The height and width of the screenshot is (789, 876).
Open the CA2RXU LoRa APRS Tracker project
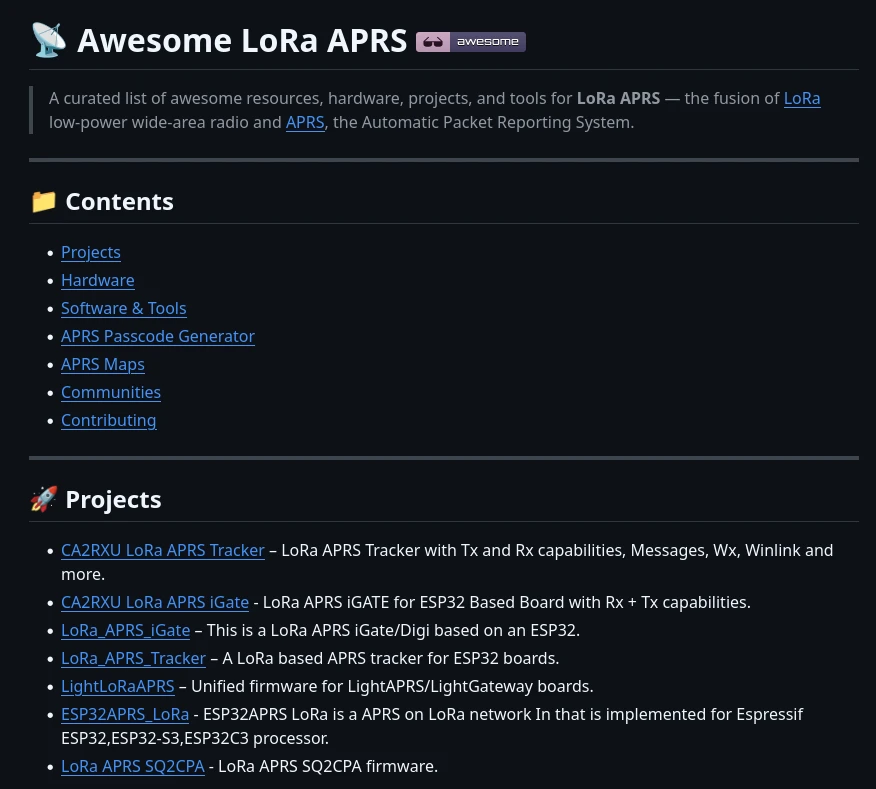tap(163, 550)
